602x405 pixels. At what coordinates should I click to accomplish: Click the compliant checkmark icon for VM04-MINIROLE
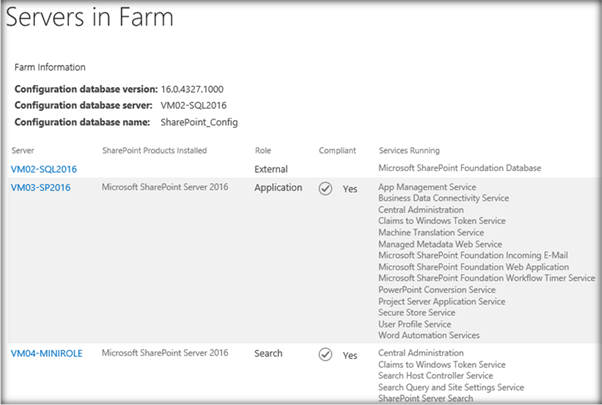326,354
